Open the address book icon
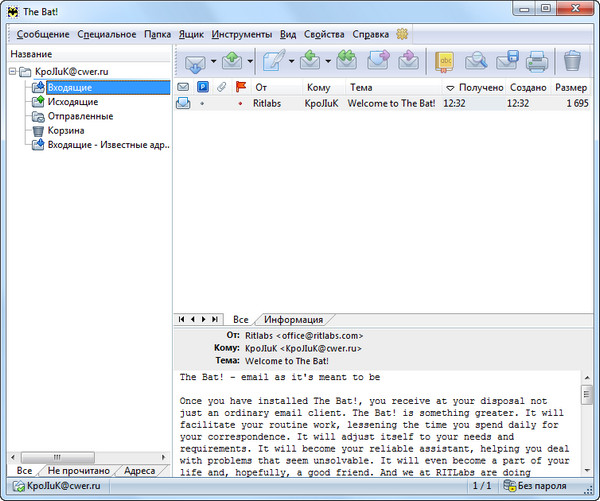600x501 pixels. click(x=445, y=61)
